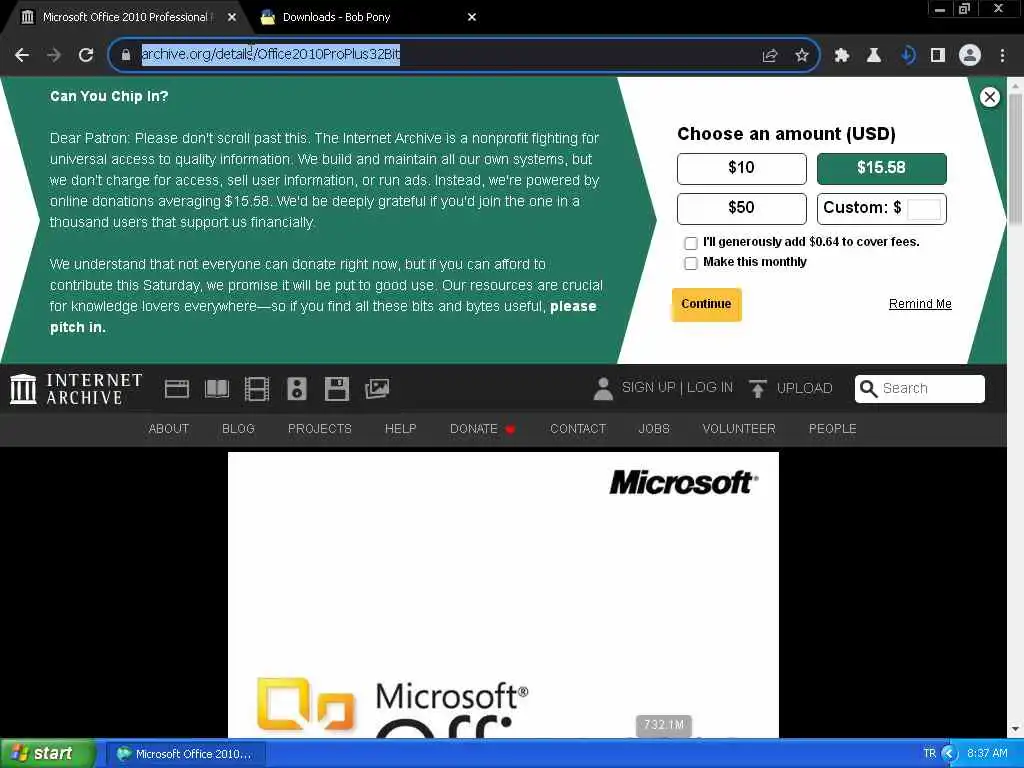This screenshot has height=768, width=1024.
Task: Open the DONATE menu item
Action: click(482, 428)
